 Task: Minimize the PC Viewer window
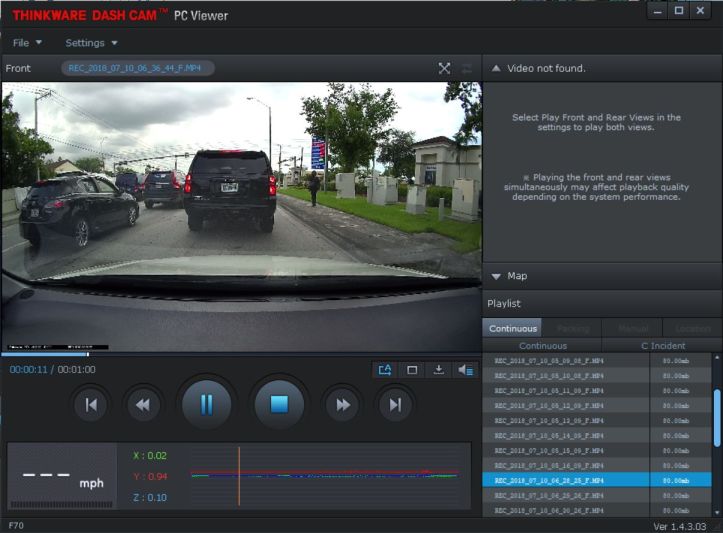pos(658,11)
